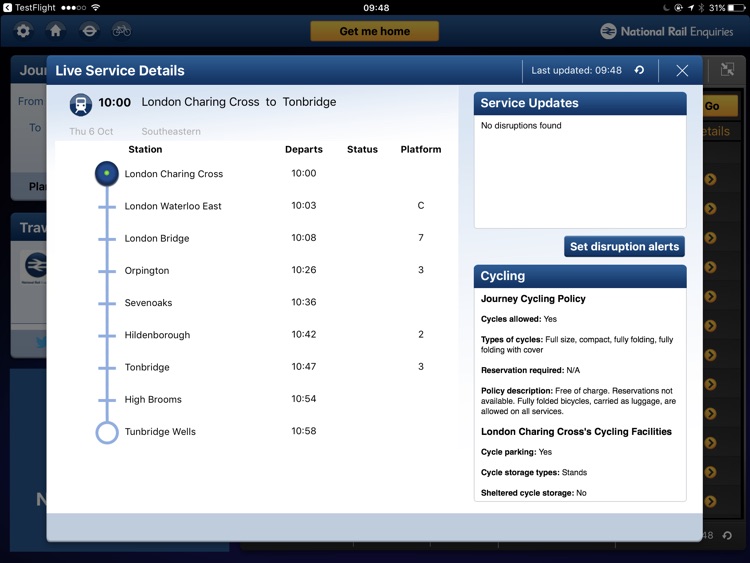750x563 pixels.
Task: Click the 10:26 departure time
Action: tap(304, 270)
